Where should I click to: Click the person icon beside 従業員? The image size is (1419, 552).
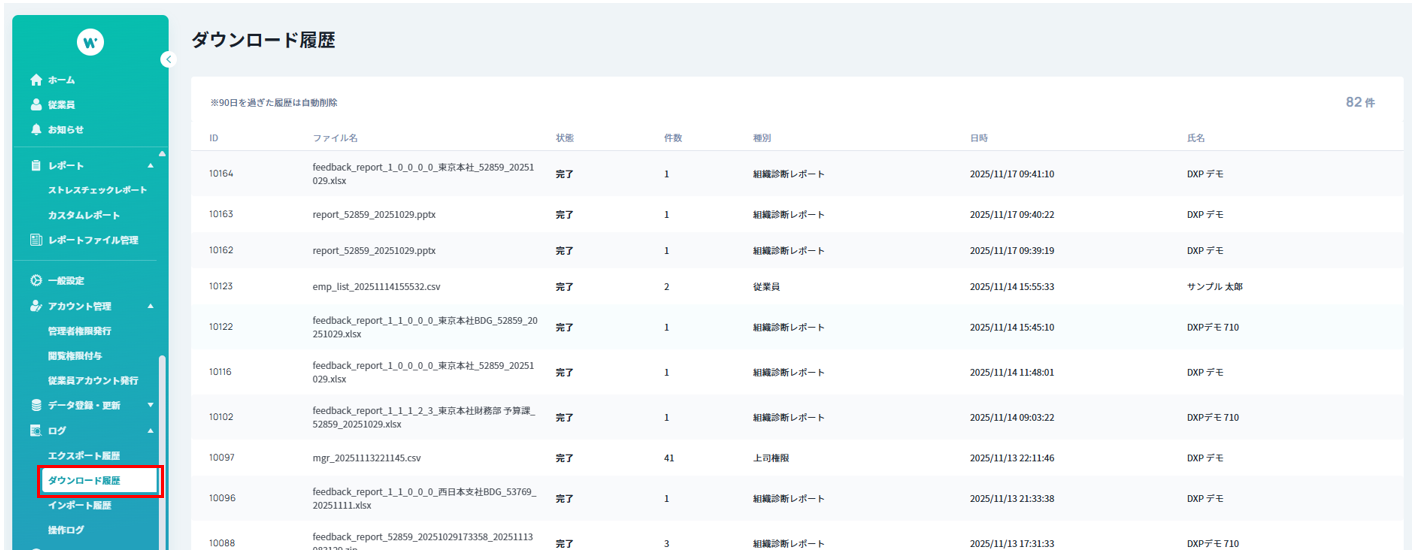click(x=36, y=104)
